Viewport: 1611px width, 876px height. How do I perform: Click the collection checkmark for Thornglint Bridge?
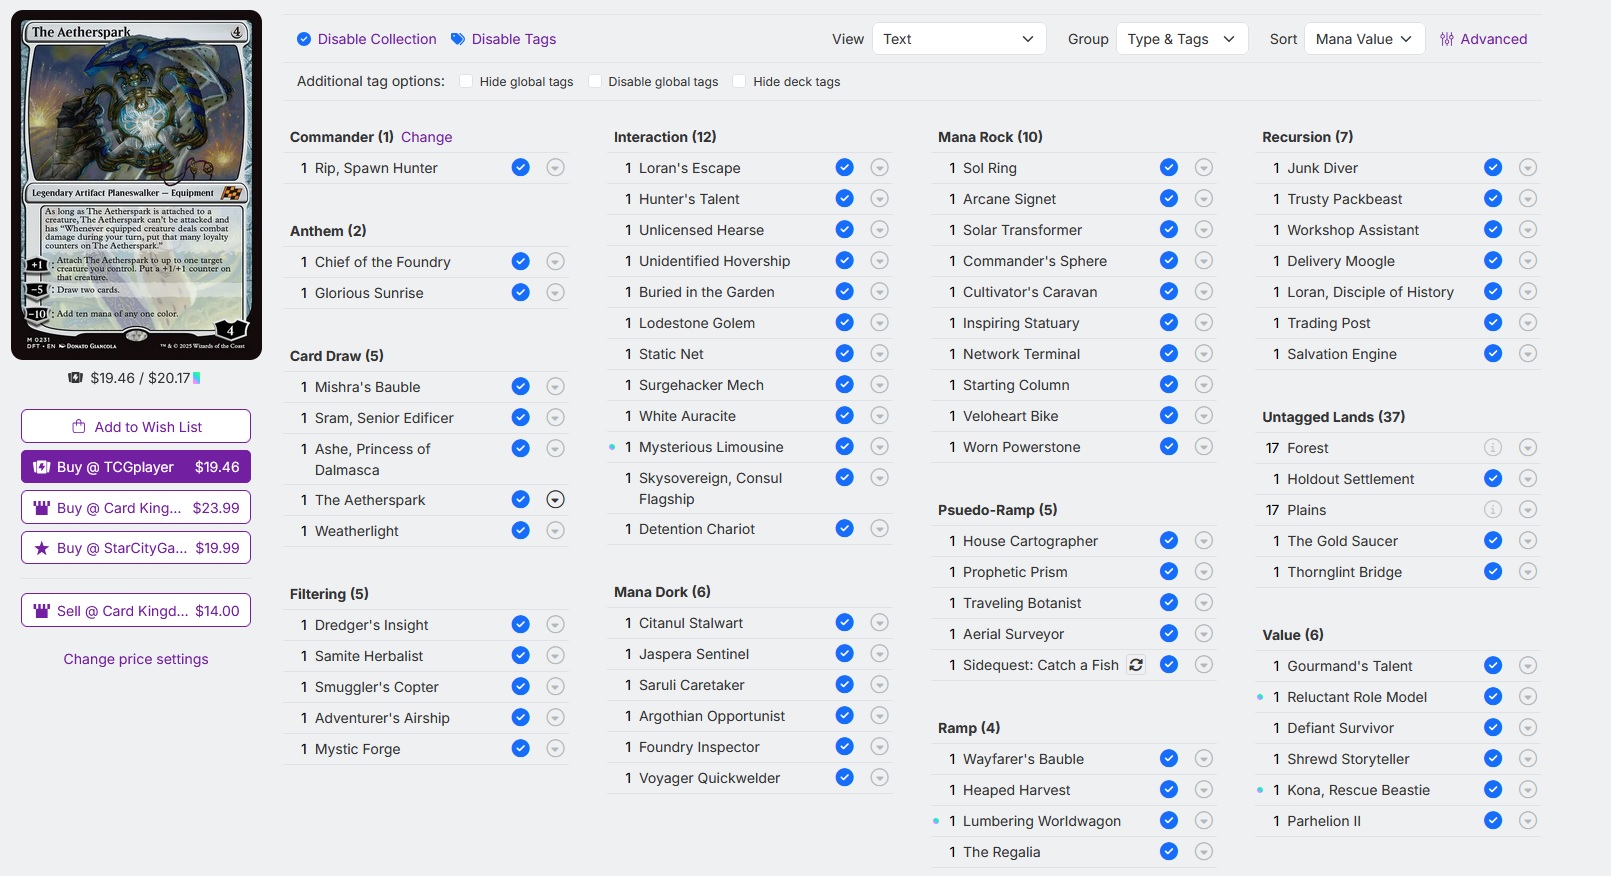point(1493,572)
